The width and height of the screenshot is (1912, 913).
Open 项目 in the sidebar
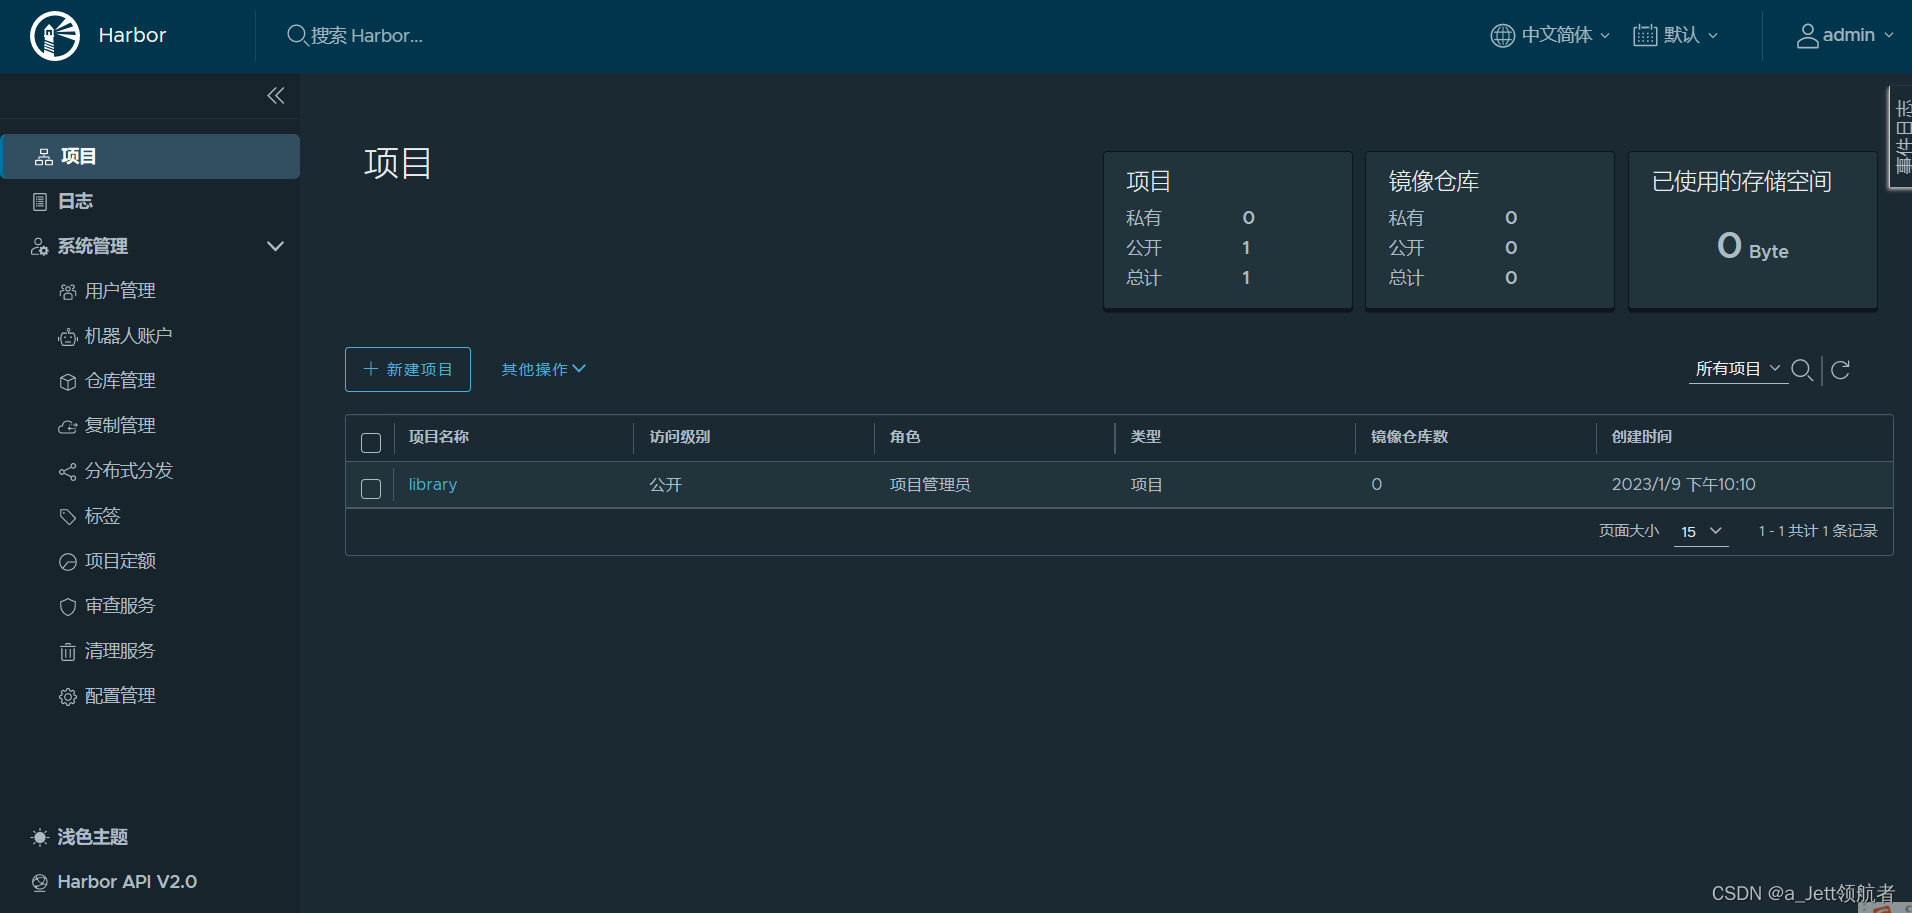151,157
